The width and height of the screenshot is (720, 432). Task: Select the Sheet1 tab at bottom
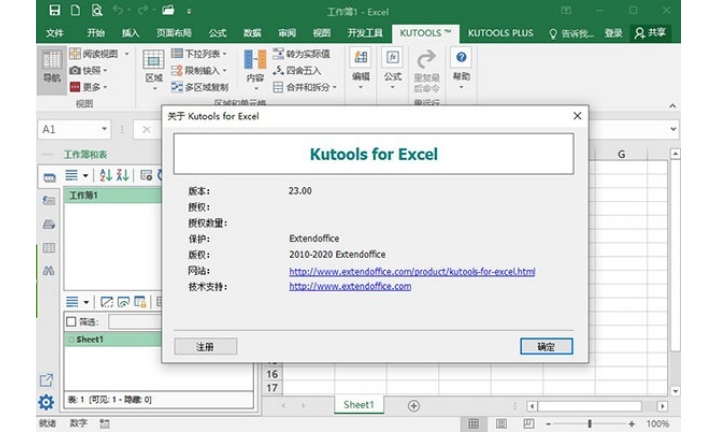[359, 404]
